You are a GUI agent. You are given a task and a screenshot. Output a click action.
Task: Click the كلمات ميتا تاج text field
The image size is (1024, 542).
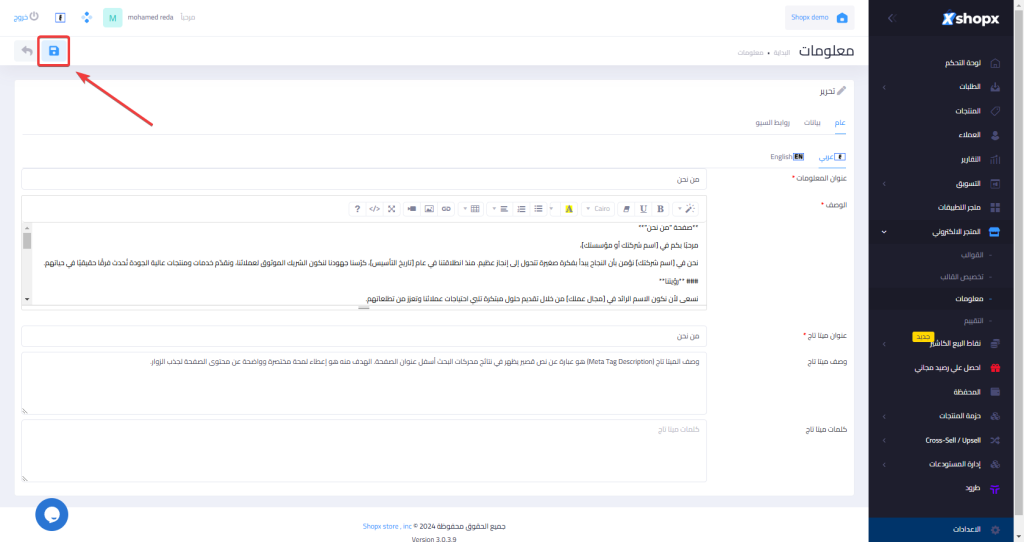click(376, 450)
